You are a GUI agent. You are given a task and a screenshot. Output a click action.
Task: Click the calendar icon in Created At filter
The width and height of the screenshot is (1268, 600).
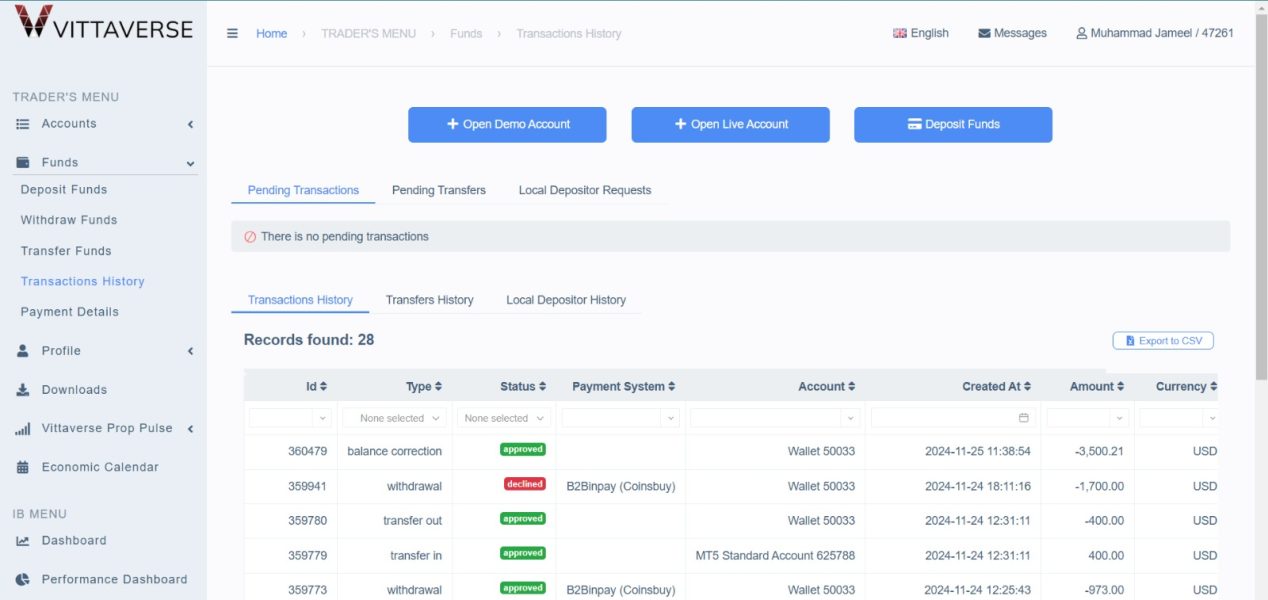tap(1023, 418)
